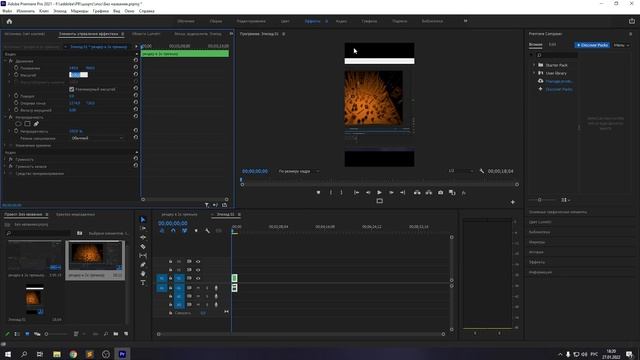Open the Файл menu
640x360 pixels.
point(7,11)
